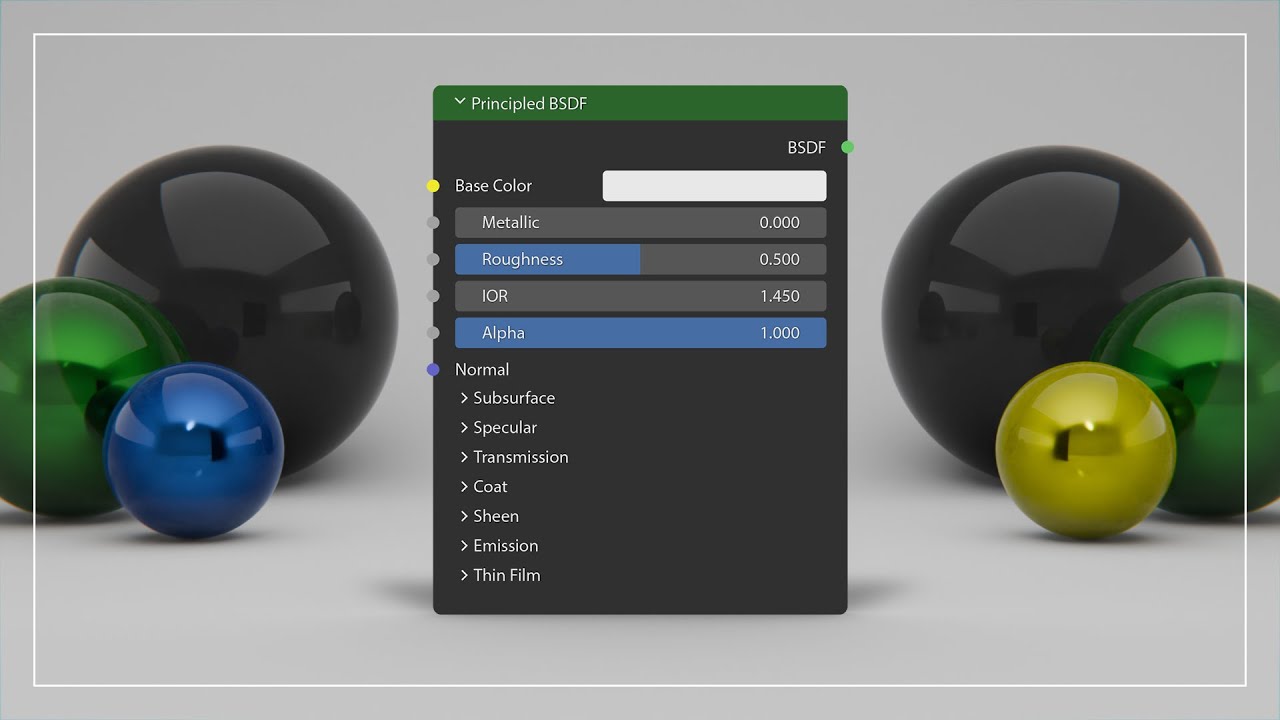Open the Base Color white swatch
The image size is (1280, 720).
click(714, 186)
